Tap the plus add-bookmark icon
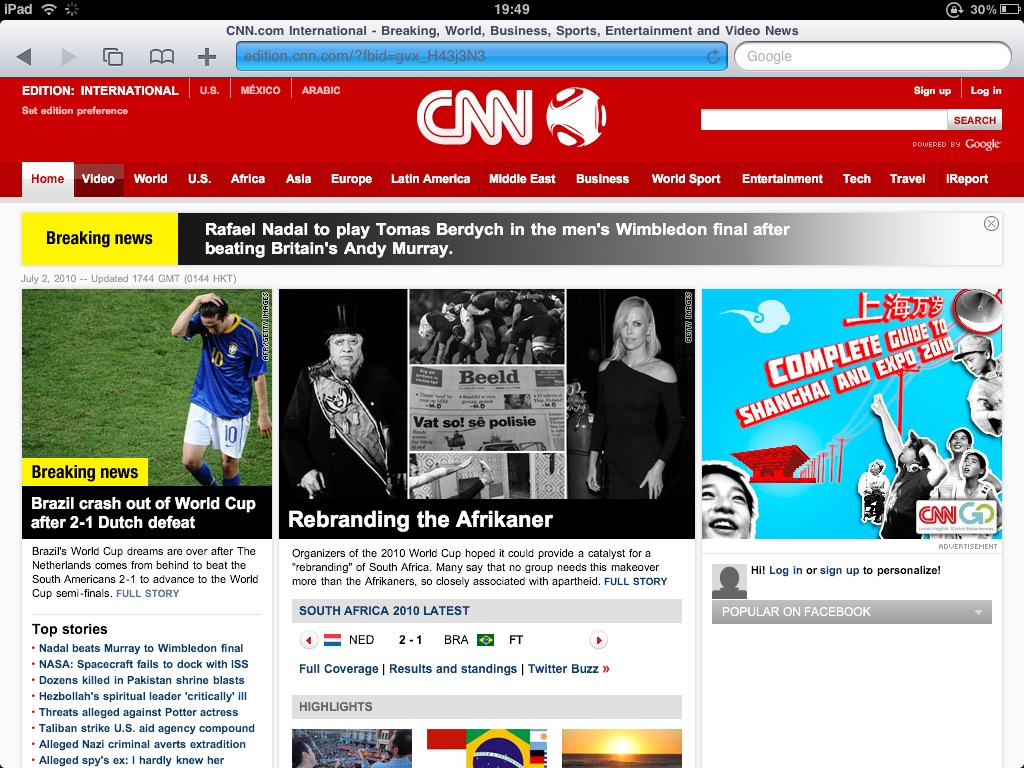1024x768 pixels. (x=207, y=57)
